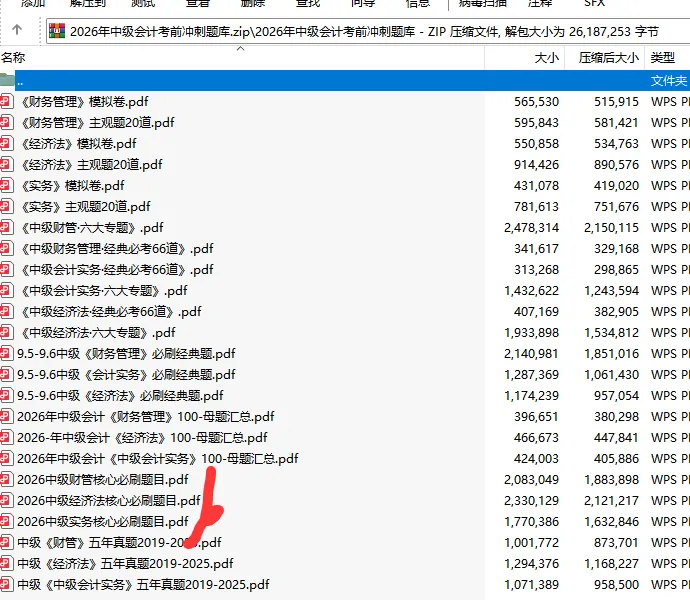This screenshot has height=600, width=690.
Task: Click size value 2,140,981
Action: [x=532, y=353]
